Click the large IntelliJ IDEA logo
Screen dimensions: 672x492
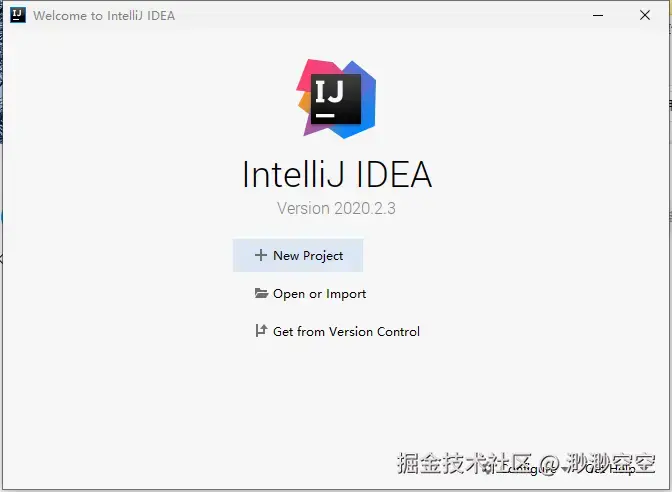click(x=336, y=99)
